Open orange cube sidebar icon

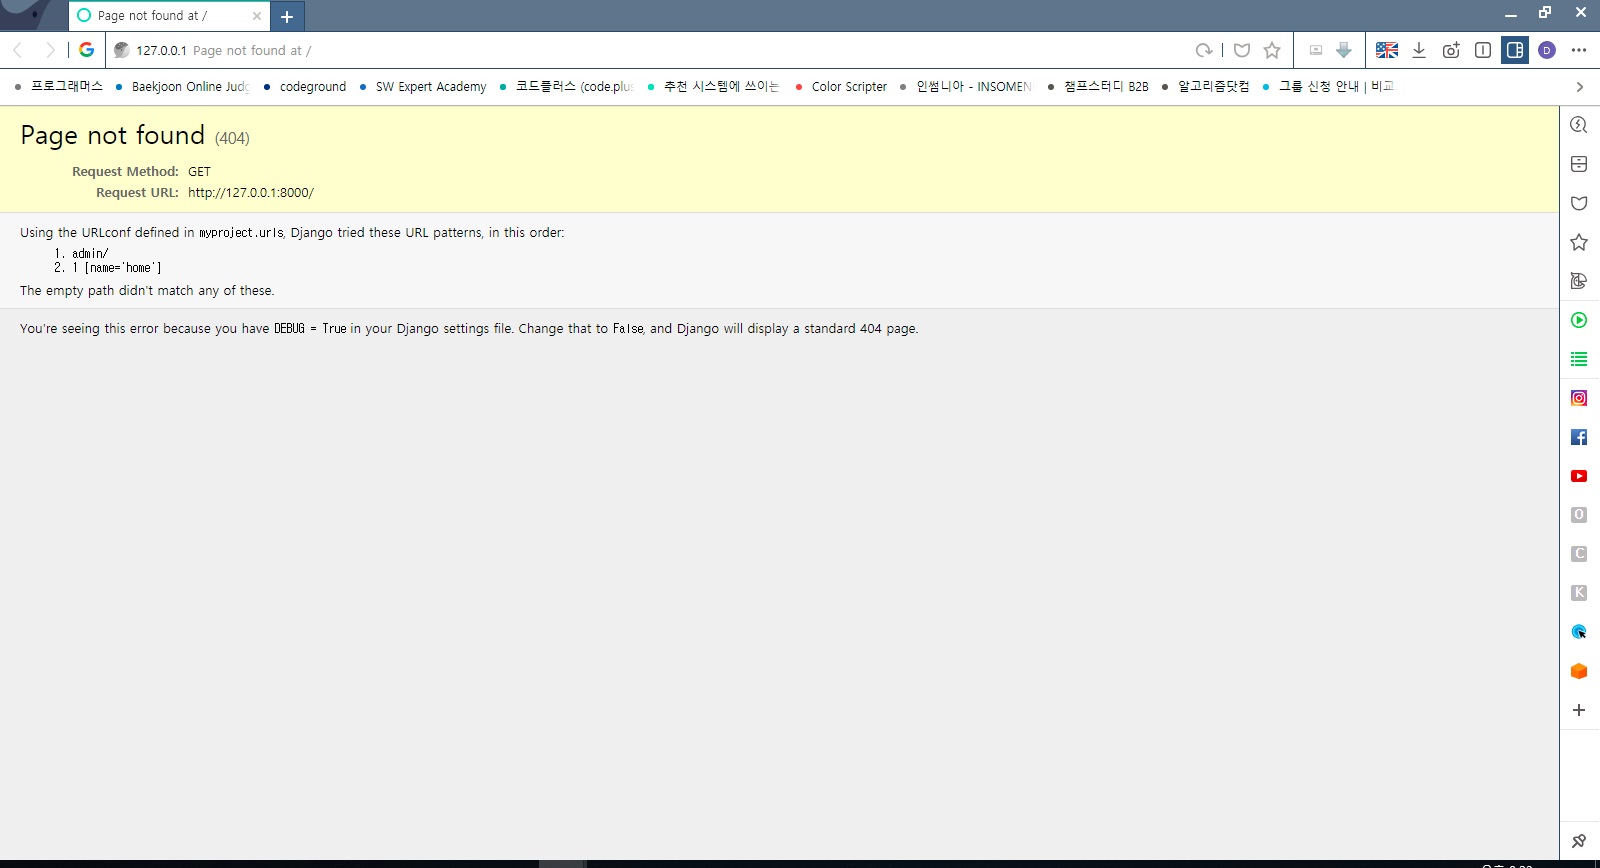tap(1579, 671)
